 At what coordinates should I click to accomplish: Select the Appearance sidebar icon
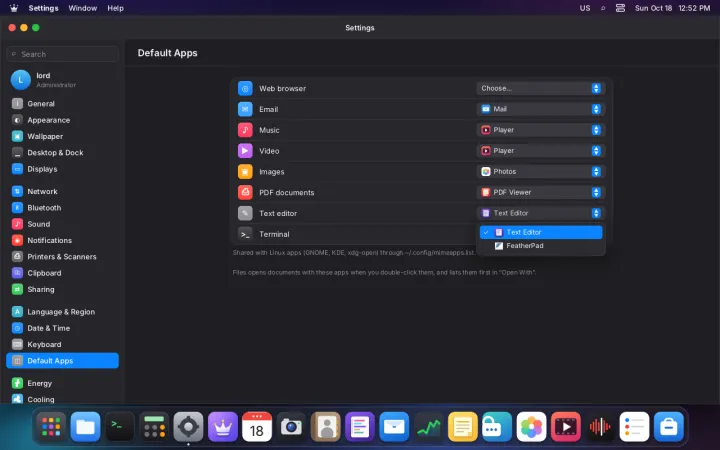tap(17, 120)
